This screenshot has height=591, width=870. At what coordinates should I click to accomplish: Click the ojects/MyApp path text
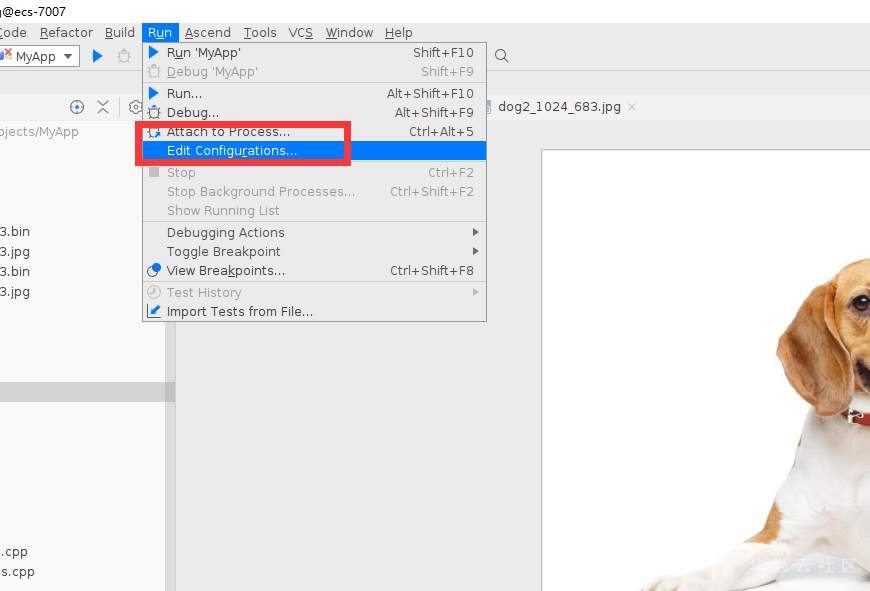pyautogui.click(x=39, y=132)
